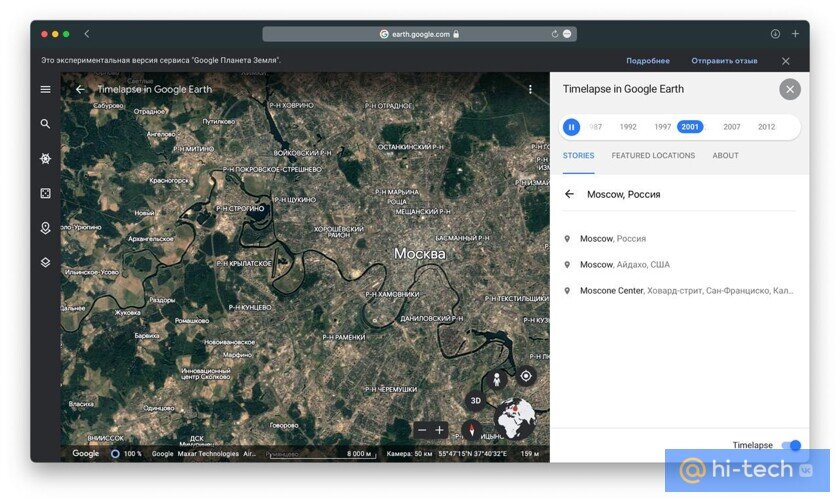Open the hamburger menu in the sidebar
The height and width of the screenshot is (502, 840).
46,89
